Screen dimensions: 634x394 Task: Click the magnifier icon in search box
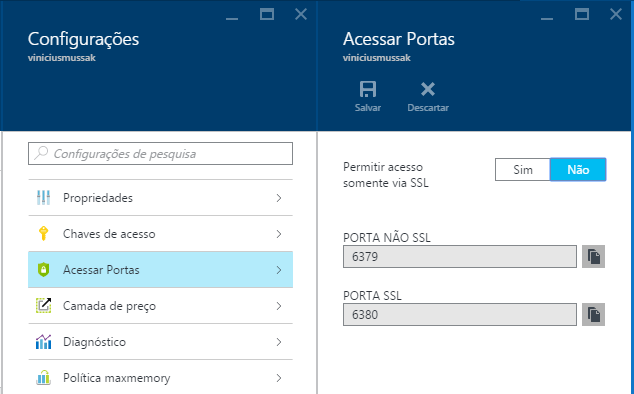coord(41,153)
